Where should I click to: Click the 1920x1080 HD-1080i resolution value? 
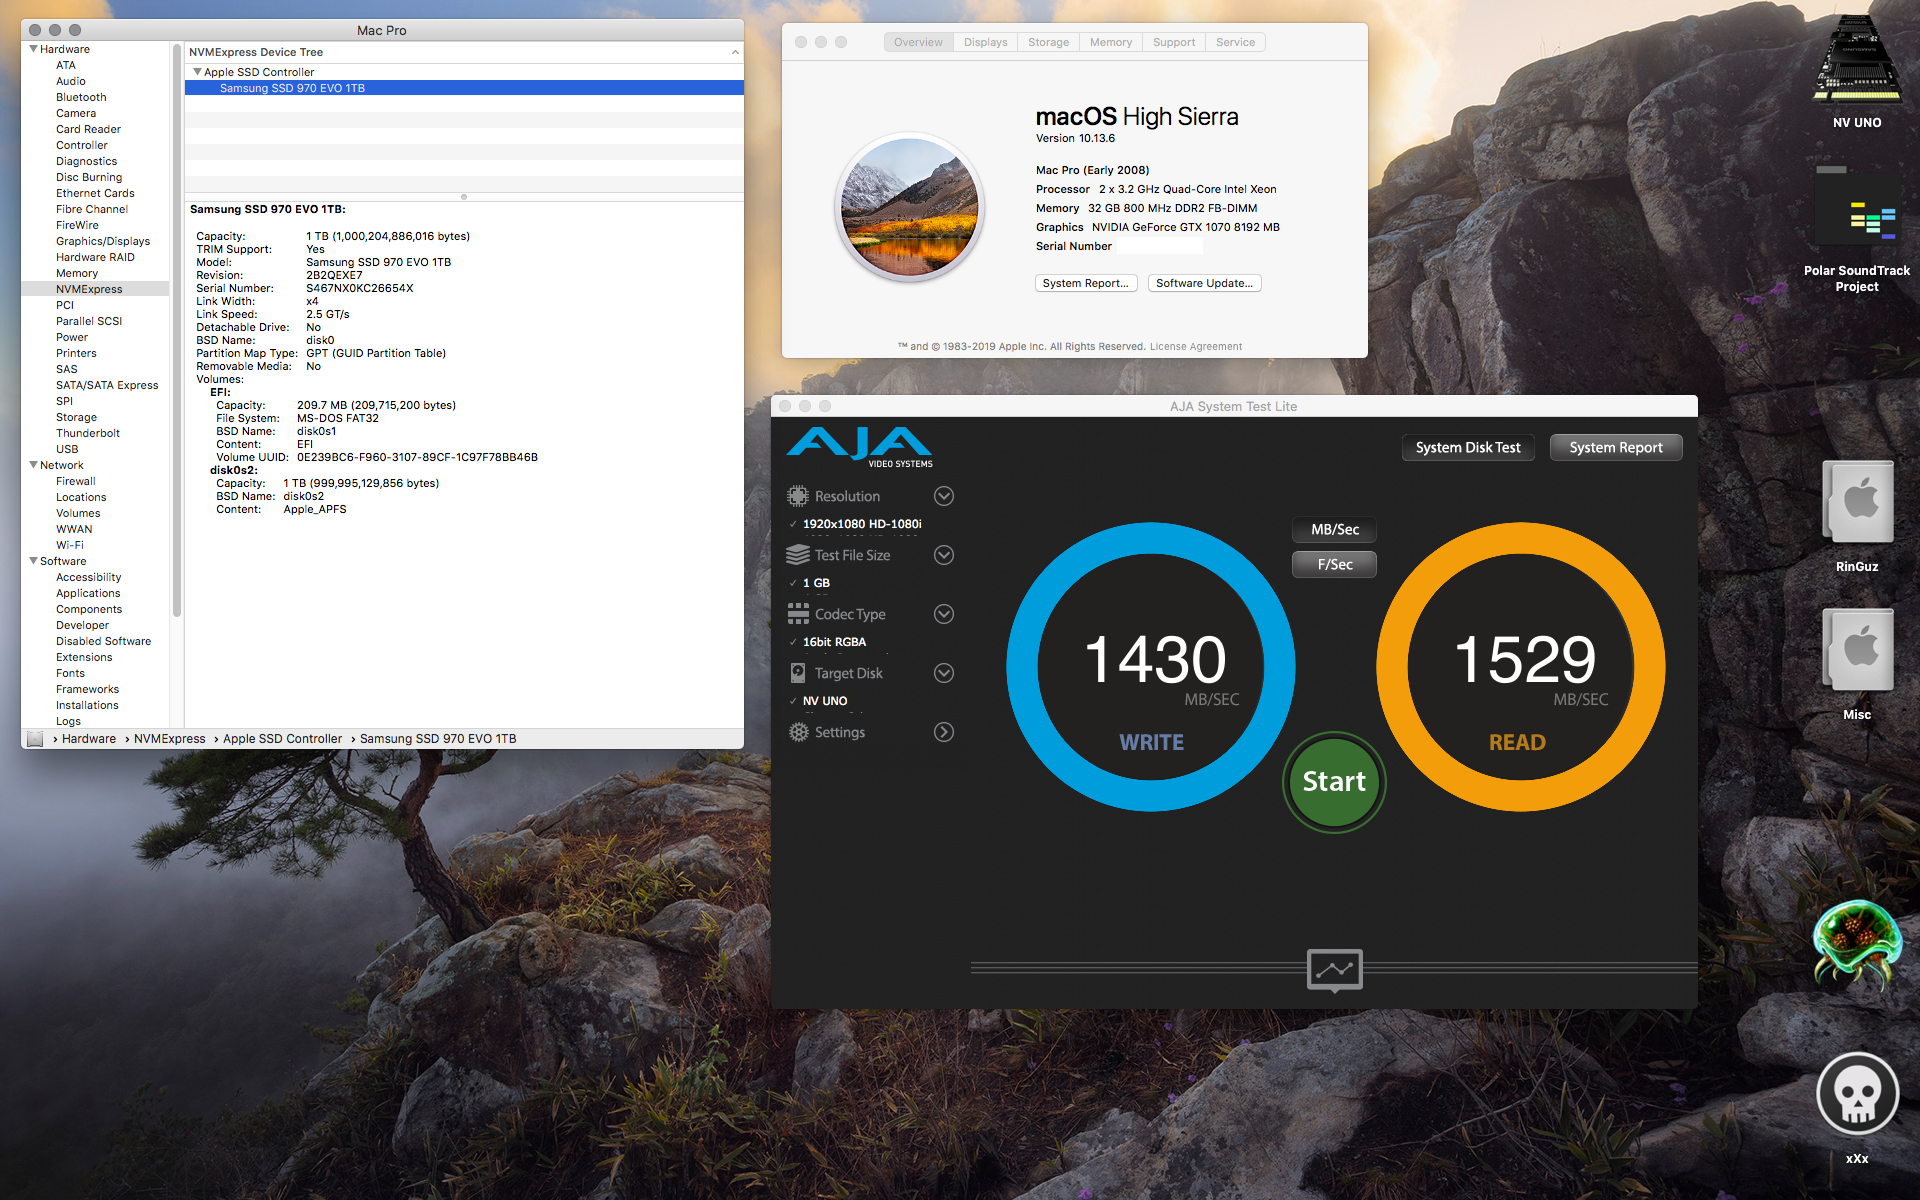click(862, 524)
